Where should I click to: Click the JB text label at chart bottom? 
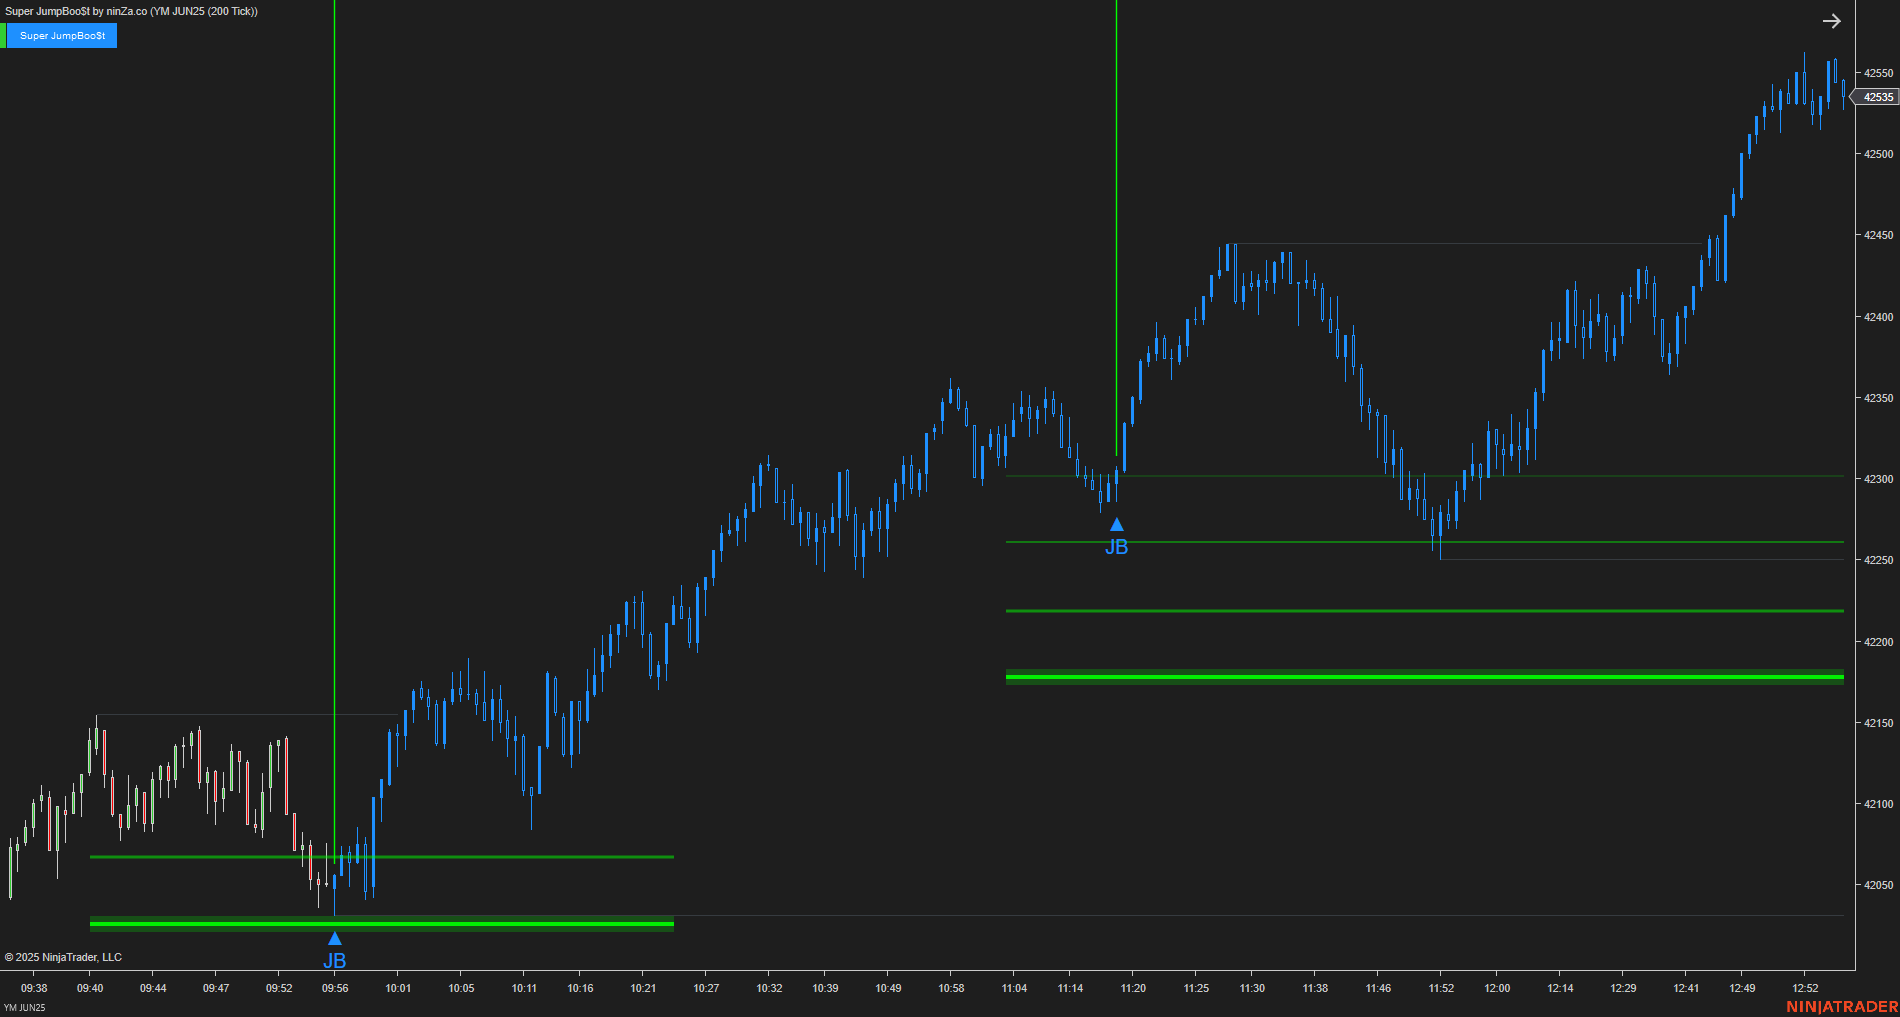pos(335,959)
